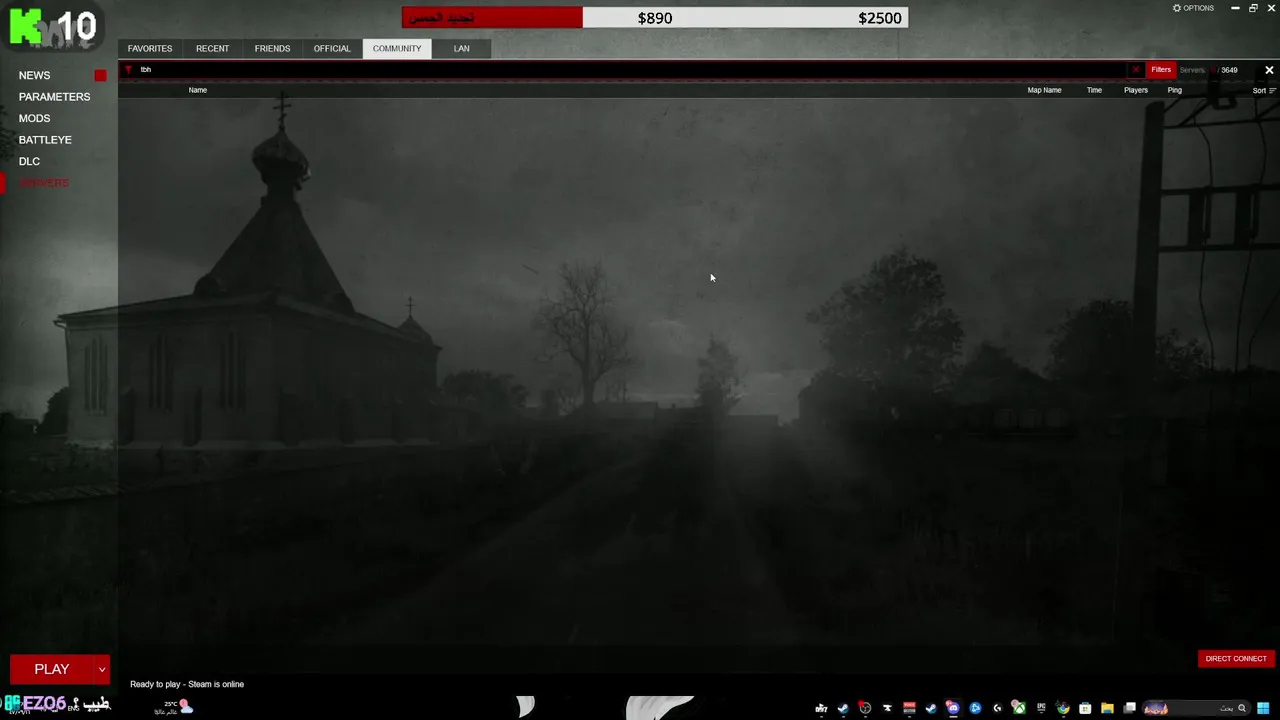Open the Xbox app taskbar icon
1280x720 pixels.
[1019, 708]
